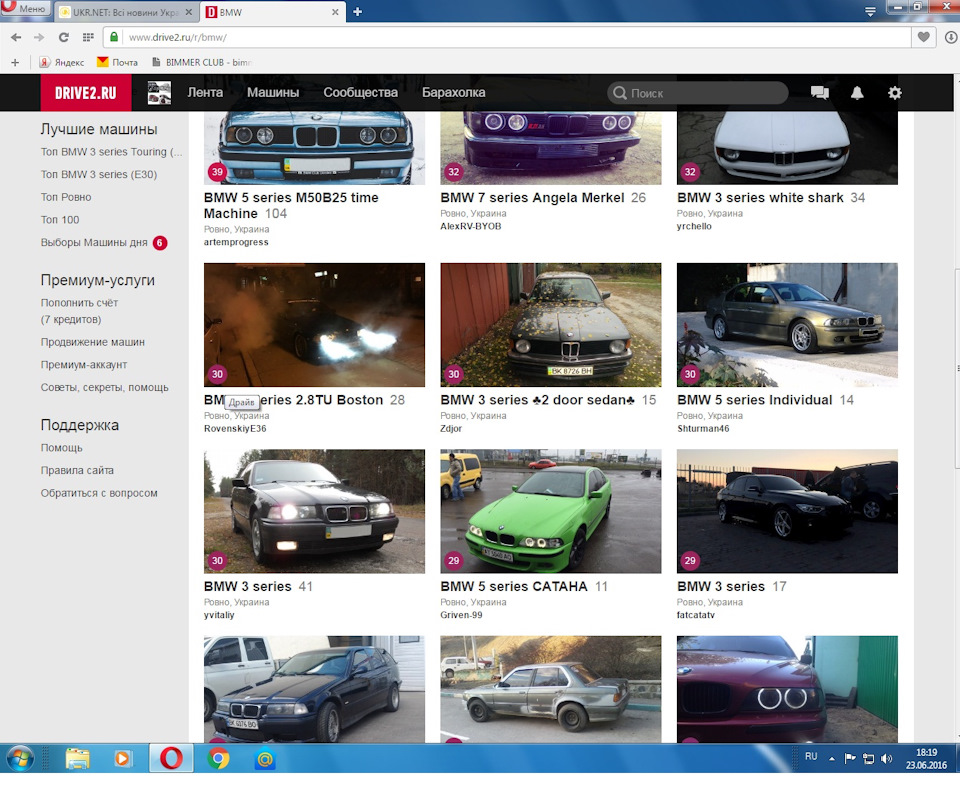Click the heart bookmark icon
Image resolution: width=960 pixels, height=810 pixels.
(x=923, y=37)
